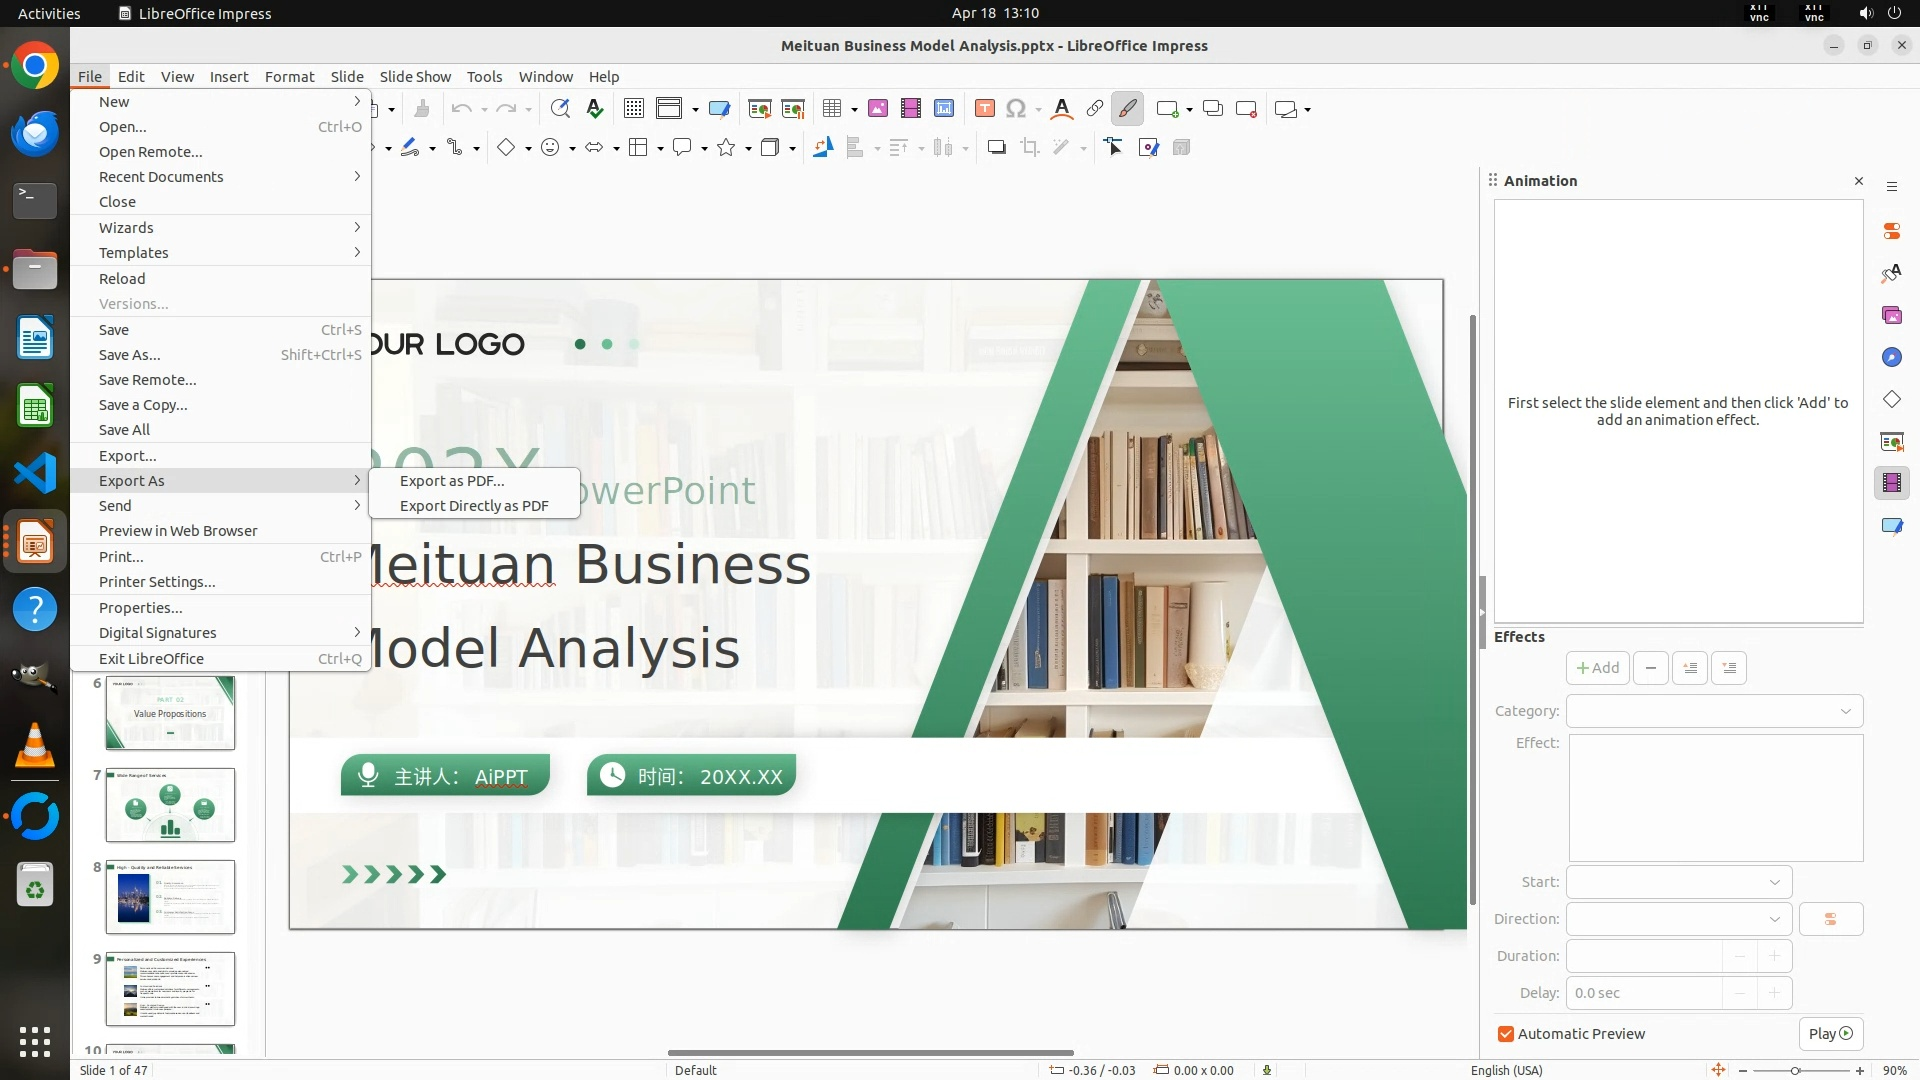Toggle the Show Draw Functions brush button
This screenshot has width=1920, height=1080.
pyautogui.click(x=1128, y=109)
